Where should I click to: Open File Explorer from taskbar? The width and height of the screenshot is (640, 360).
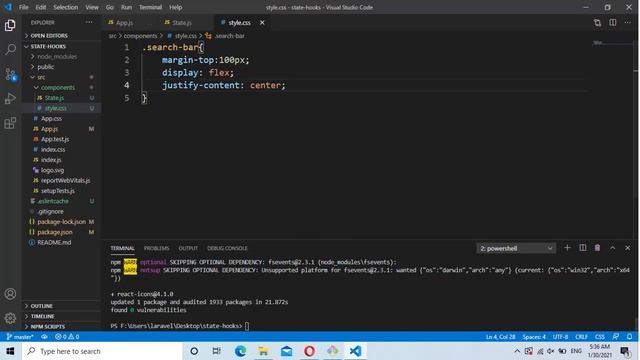(263, 351)
